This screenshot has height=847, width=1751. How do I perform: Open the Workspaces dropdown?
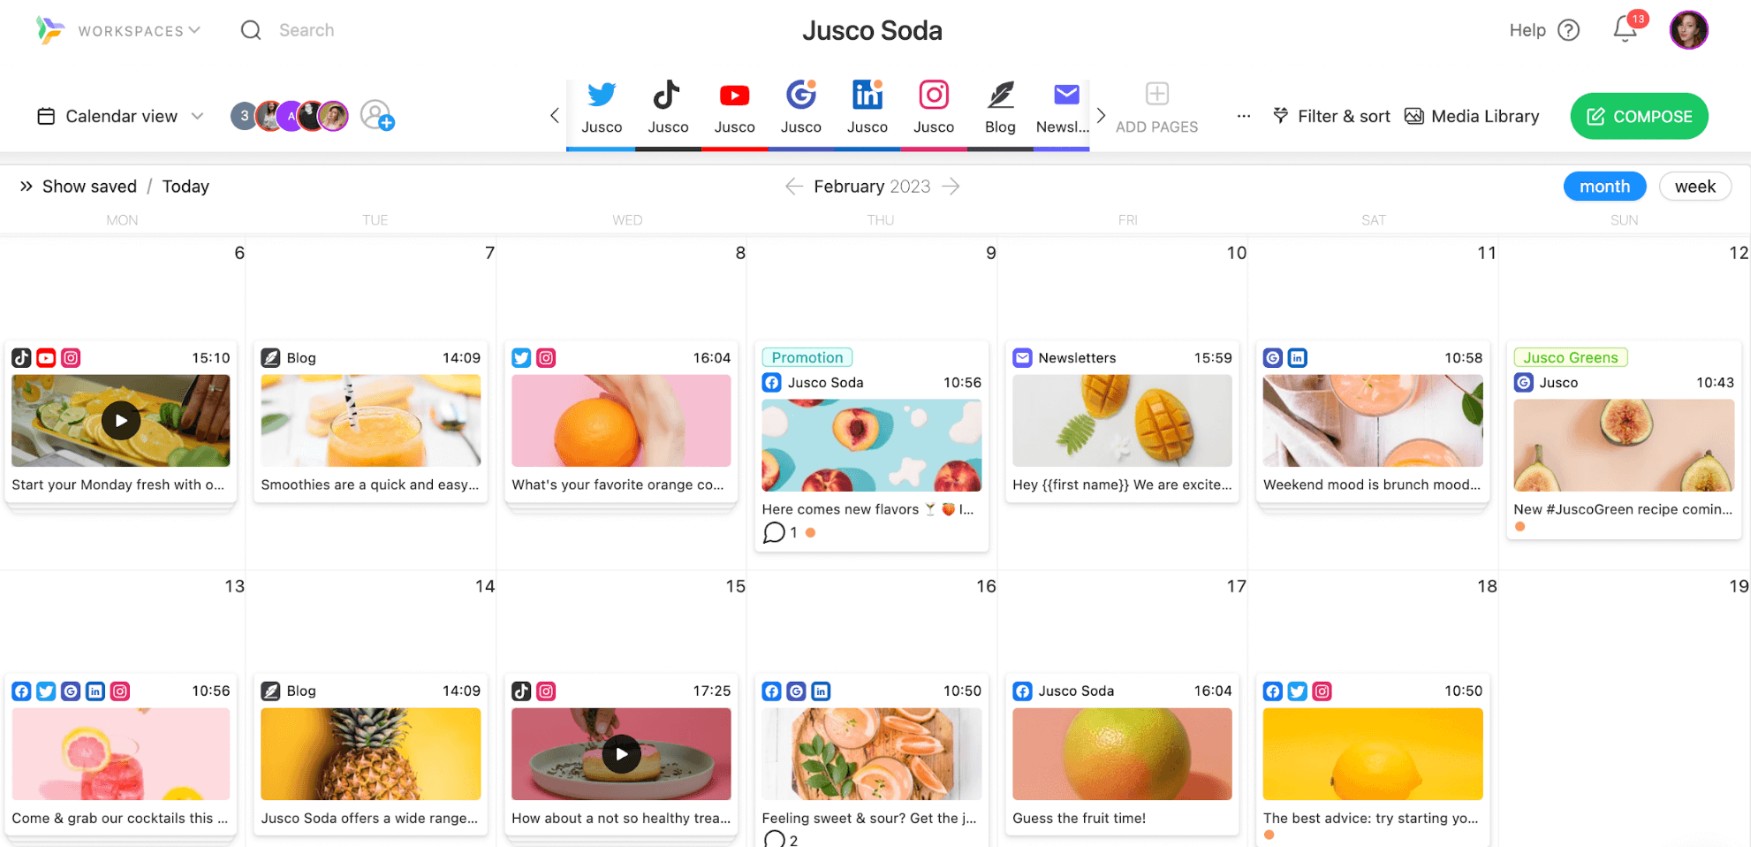138,31
